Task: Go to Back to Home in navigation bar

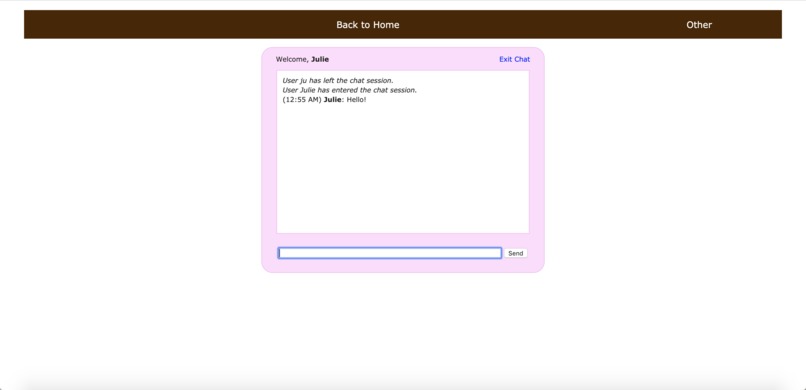Action: (x=368, y=25)
